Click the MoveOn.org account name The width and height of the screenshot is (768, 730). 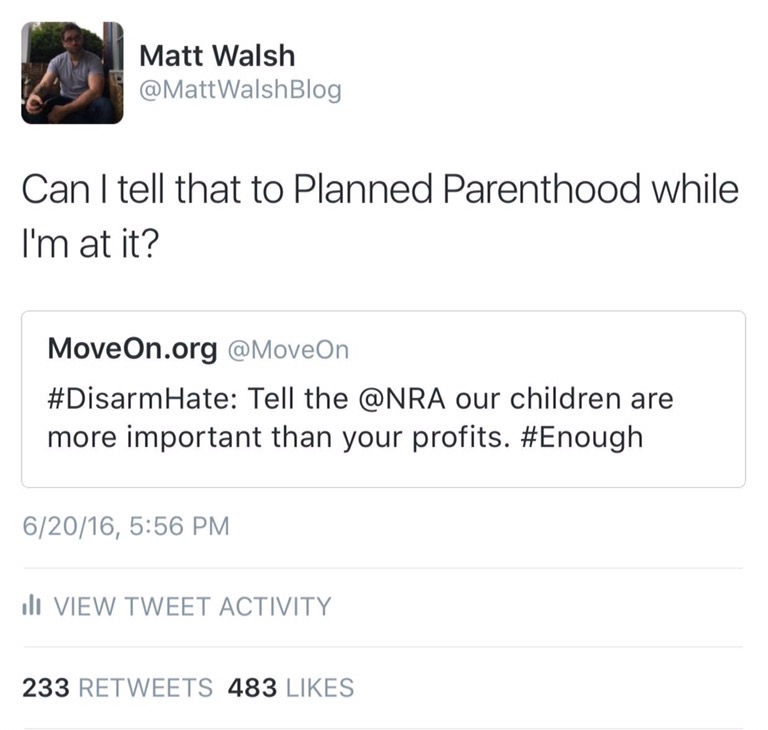tap(132, 349)
